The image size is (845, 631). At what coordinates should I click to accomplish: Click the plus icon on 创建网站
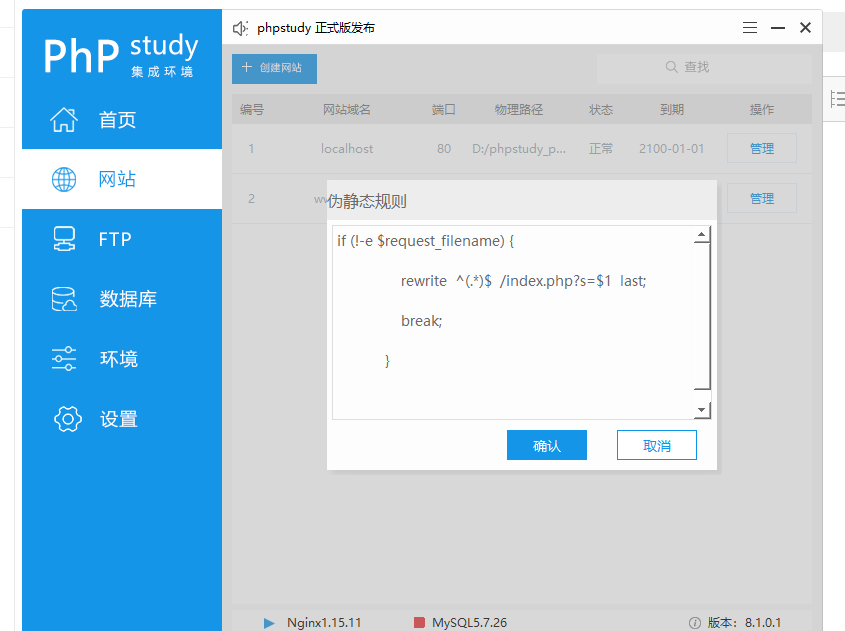[x=247, y=67]
